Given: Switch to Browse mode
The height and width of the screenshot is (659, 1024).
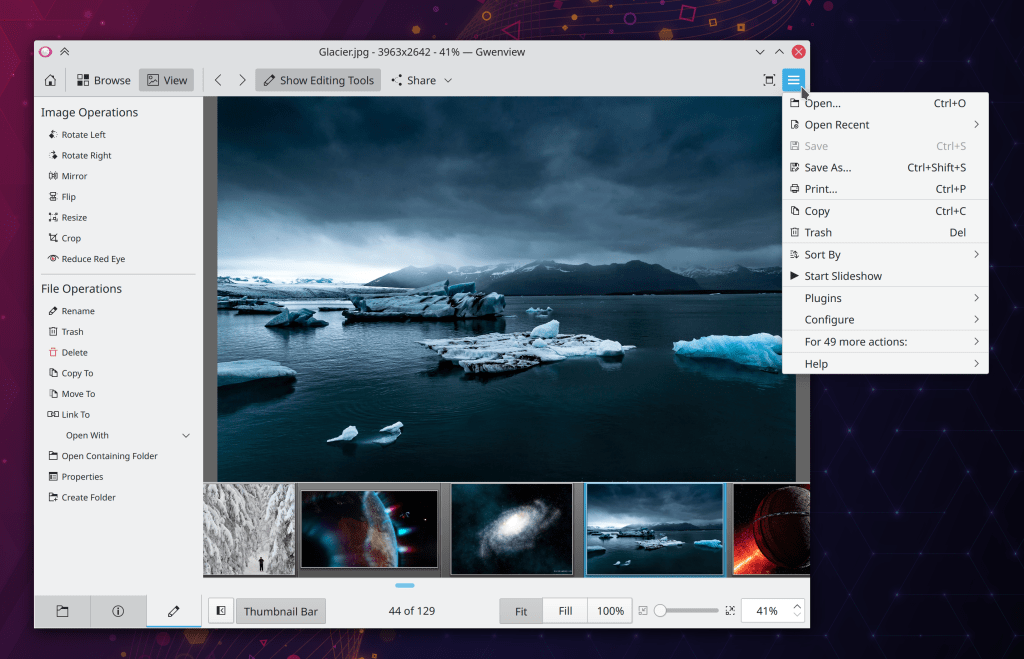Looking at the screenshot, I should 102,80.
